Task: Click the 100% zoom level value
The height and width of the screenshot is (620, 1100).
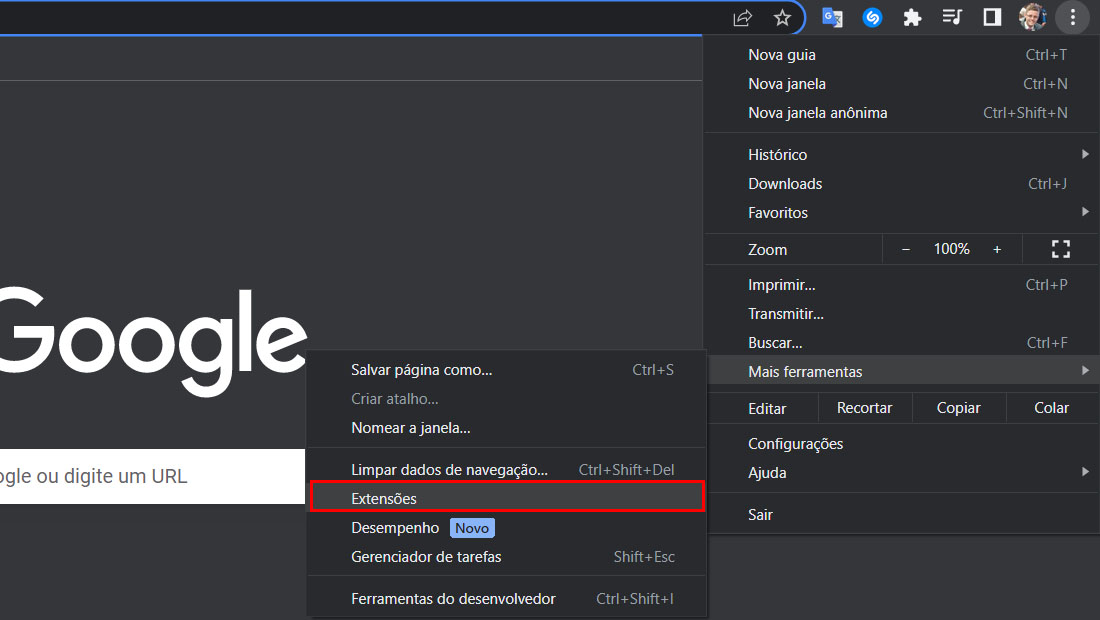Action: [x=951, y=249]
